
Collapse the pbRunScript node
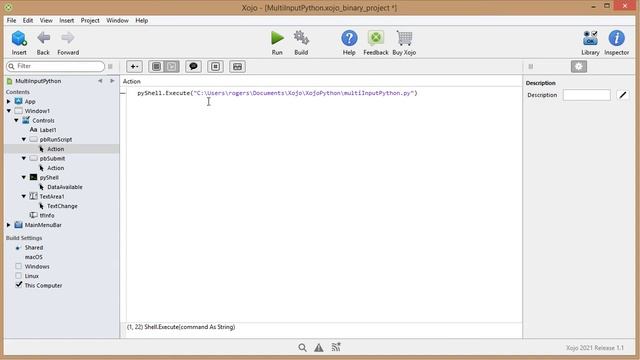(24, 139)
